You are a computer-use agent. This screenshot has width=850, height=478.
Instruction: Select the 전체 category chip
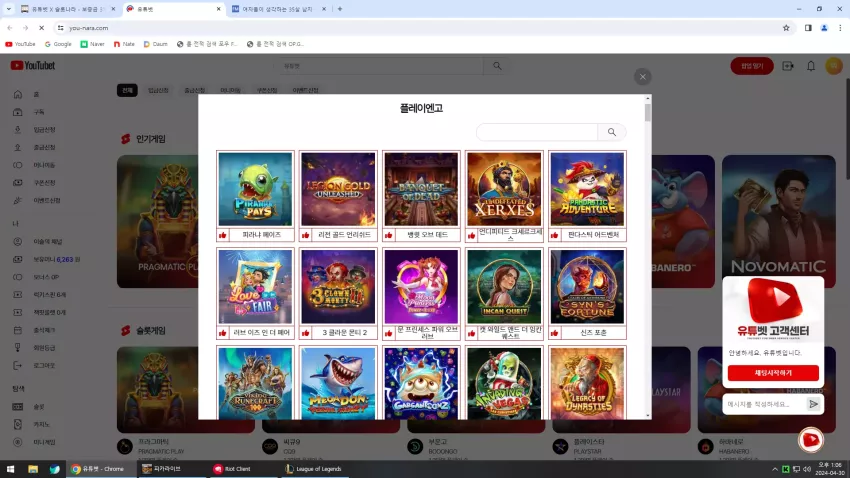point(127,91)
